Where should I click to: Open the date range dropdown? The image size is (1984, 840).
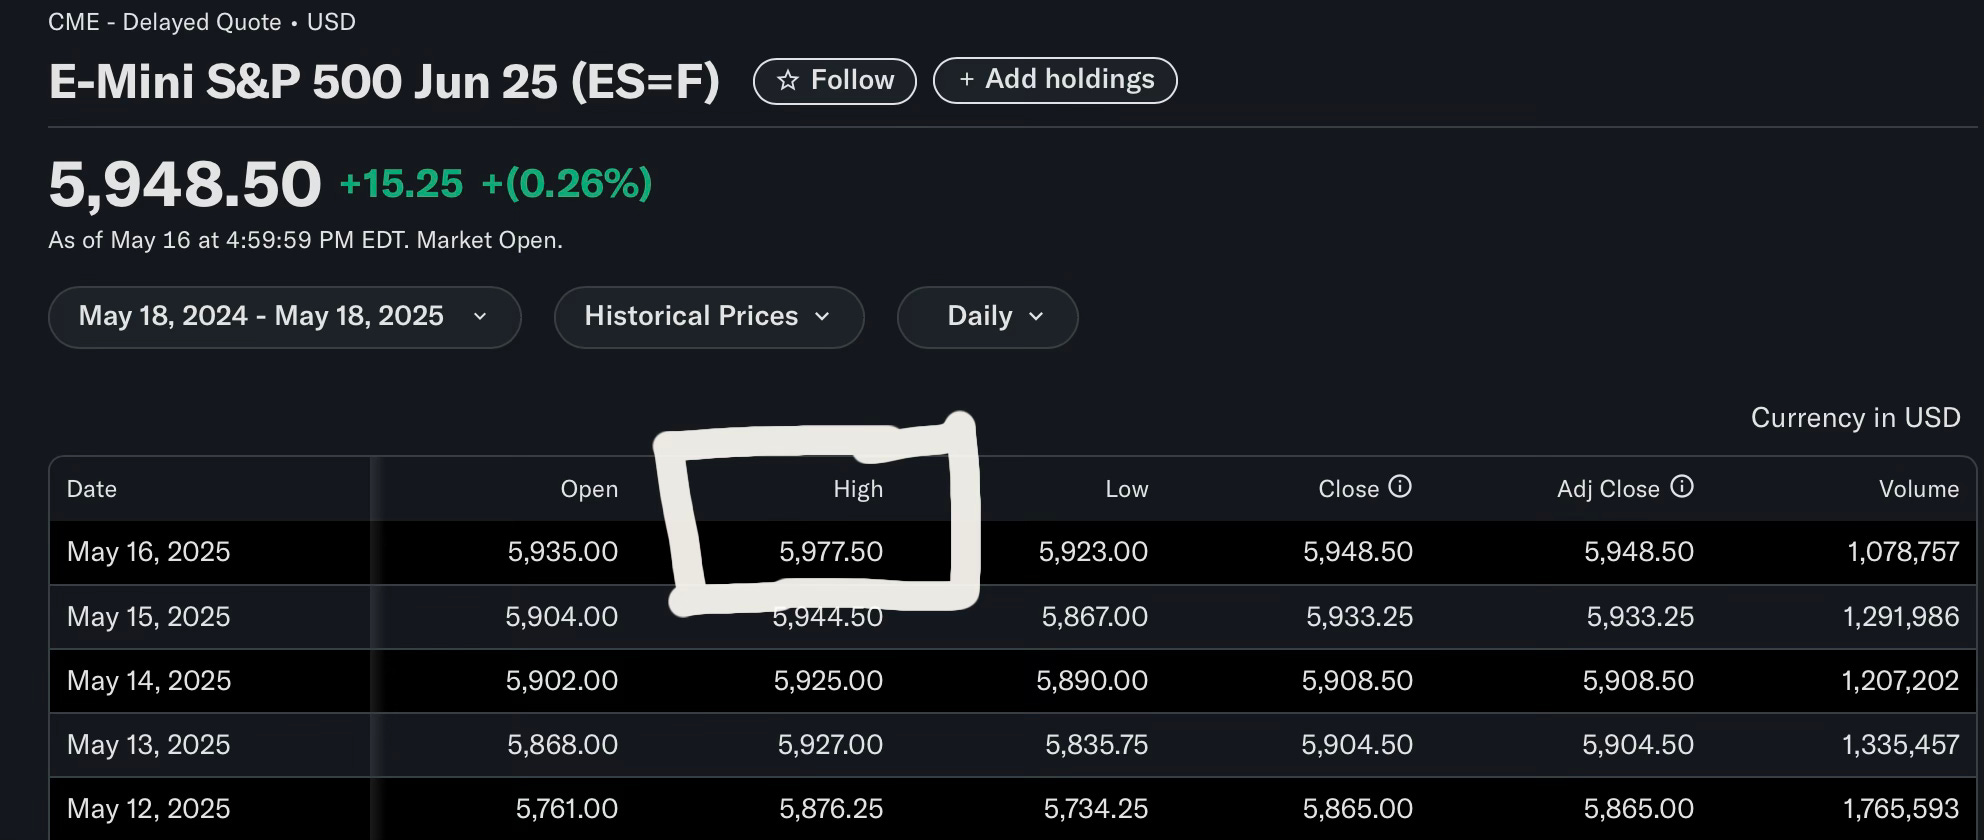pos(284,317)
